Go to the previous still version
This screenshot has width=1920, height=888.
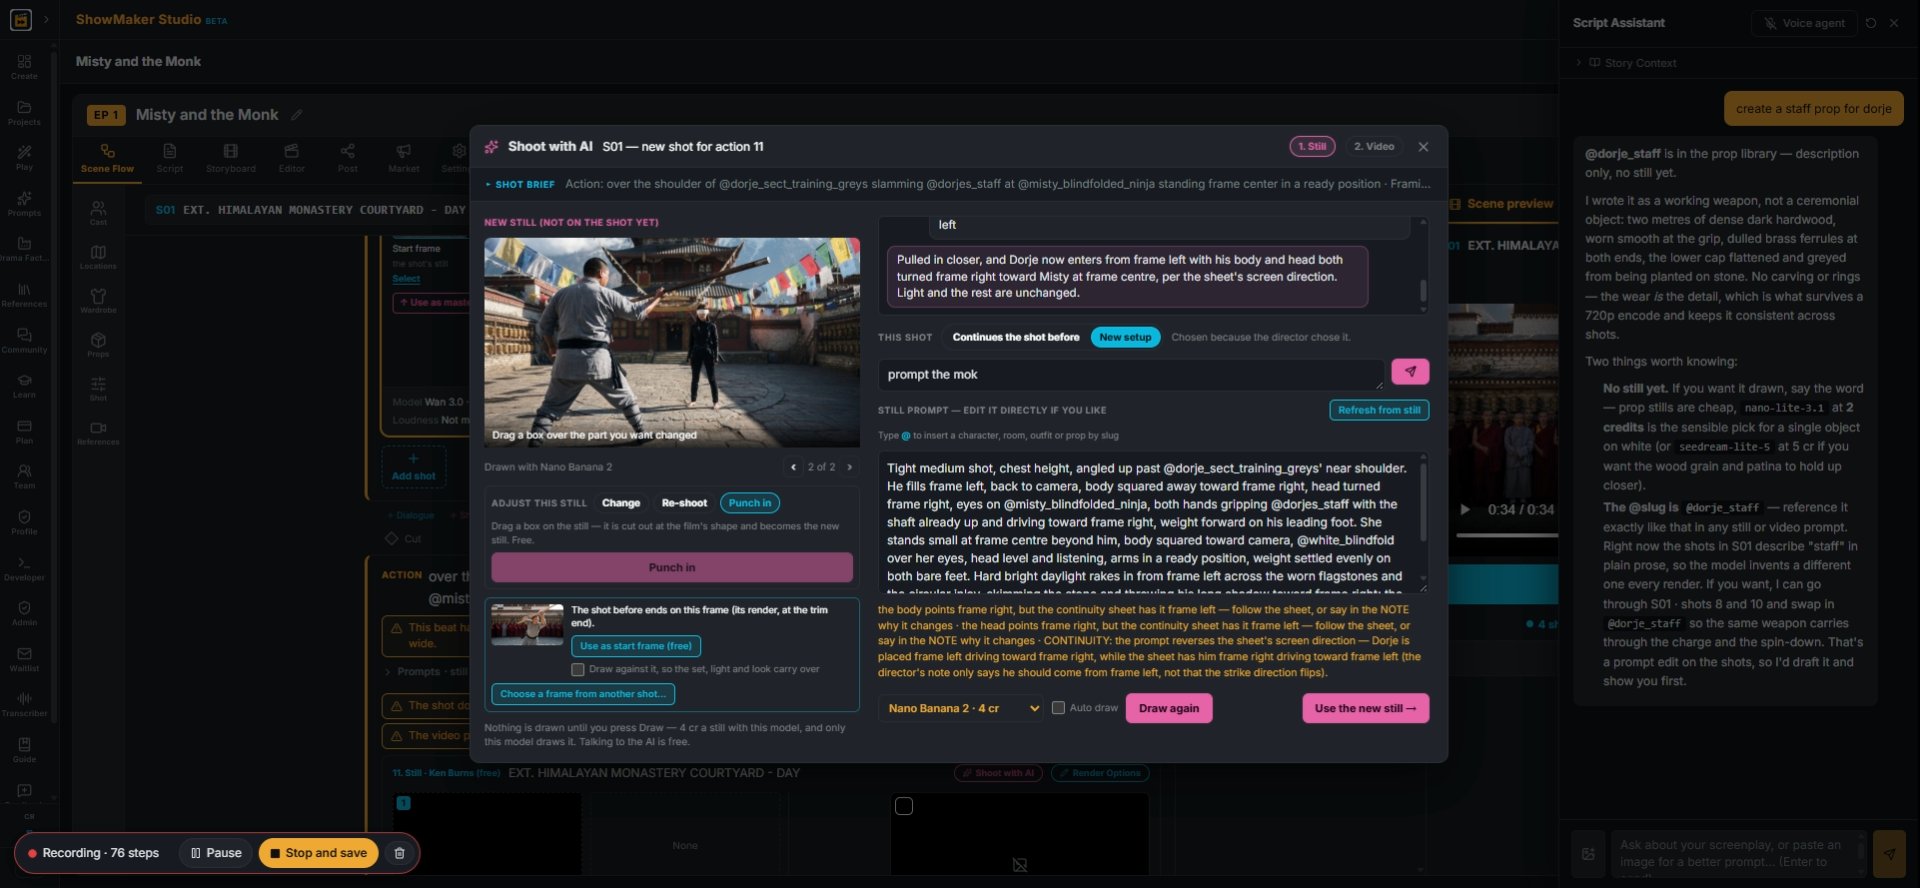pyautogui.click(x=794, y=467)
